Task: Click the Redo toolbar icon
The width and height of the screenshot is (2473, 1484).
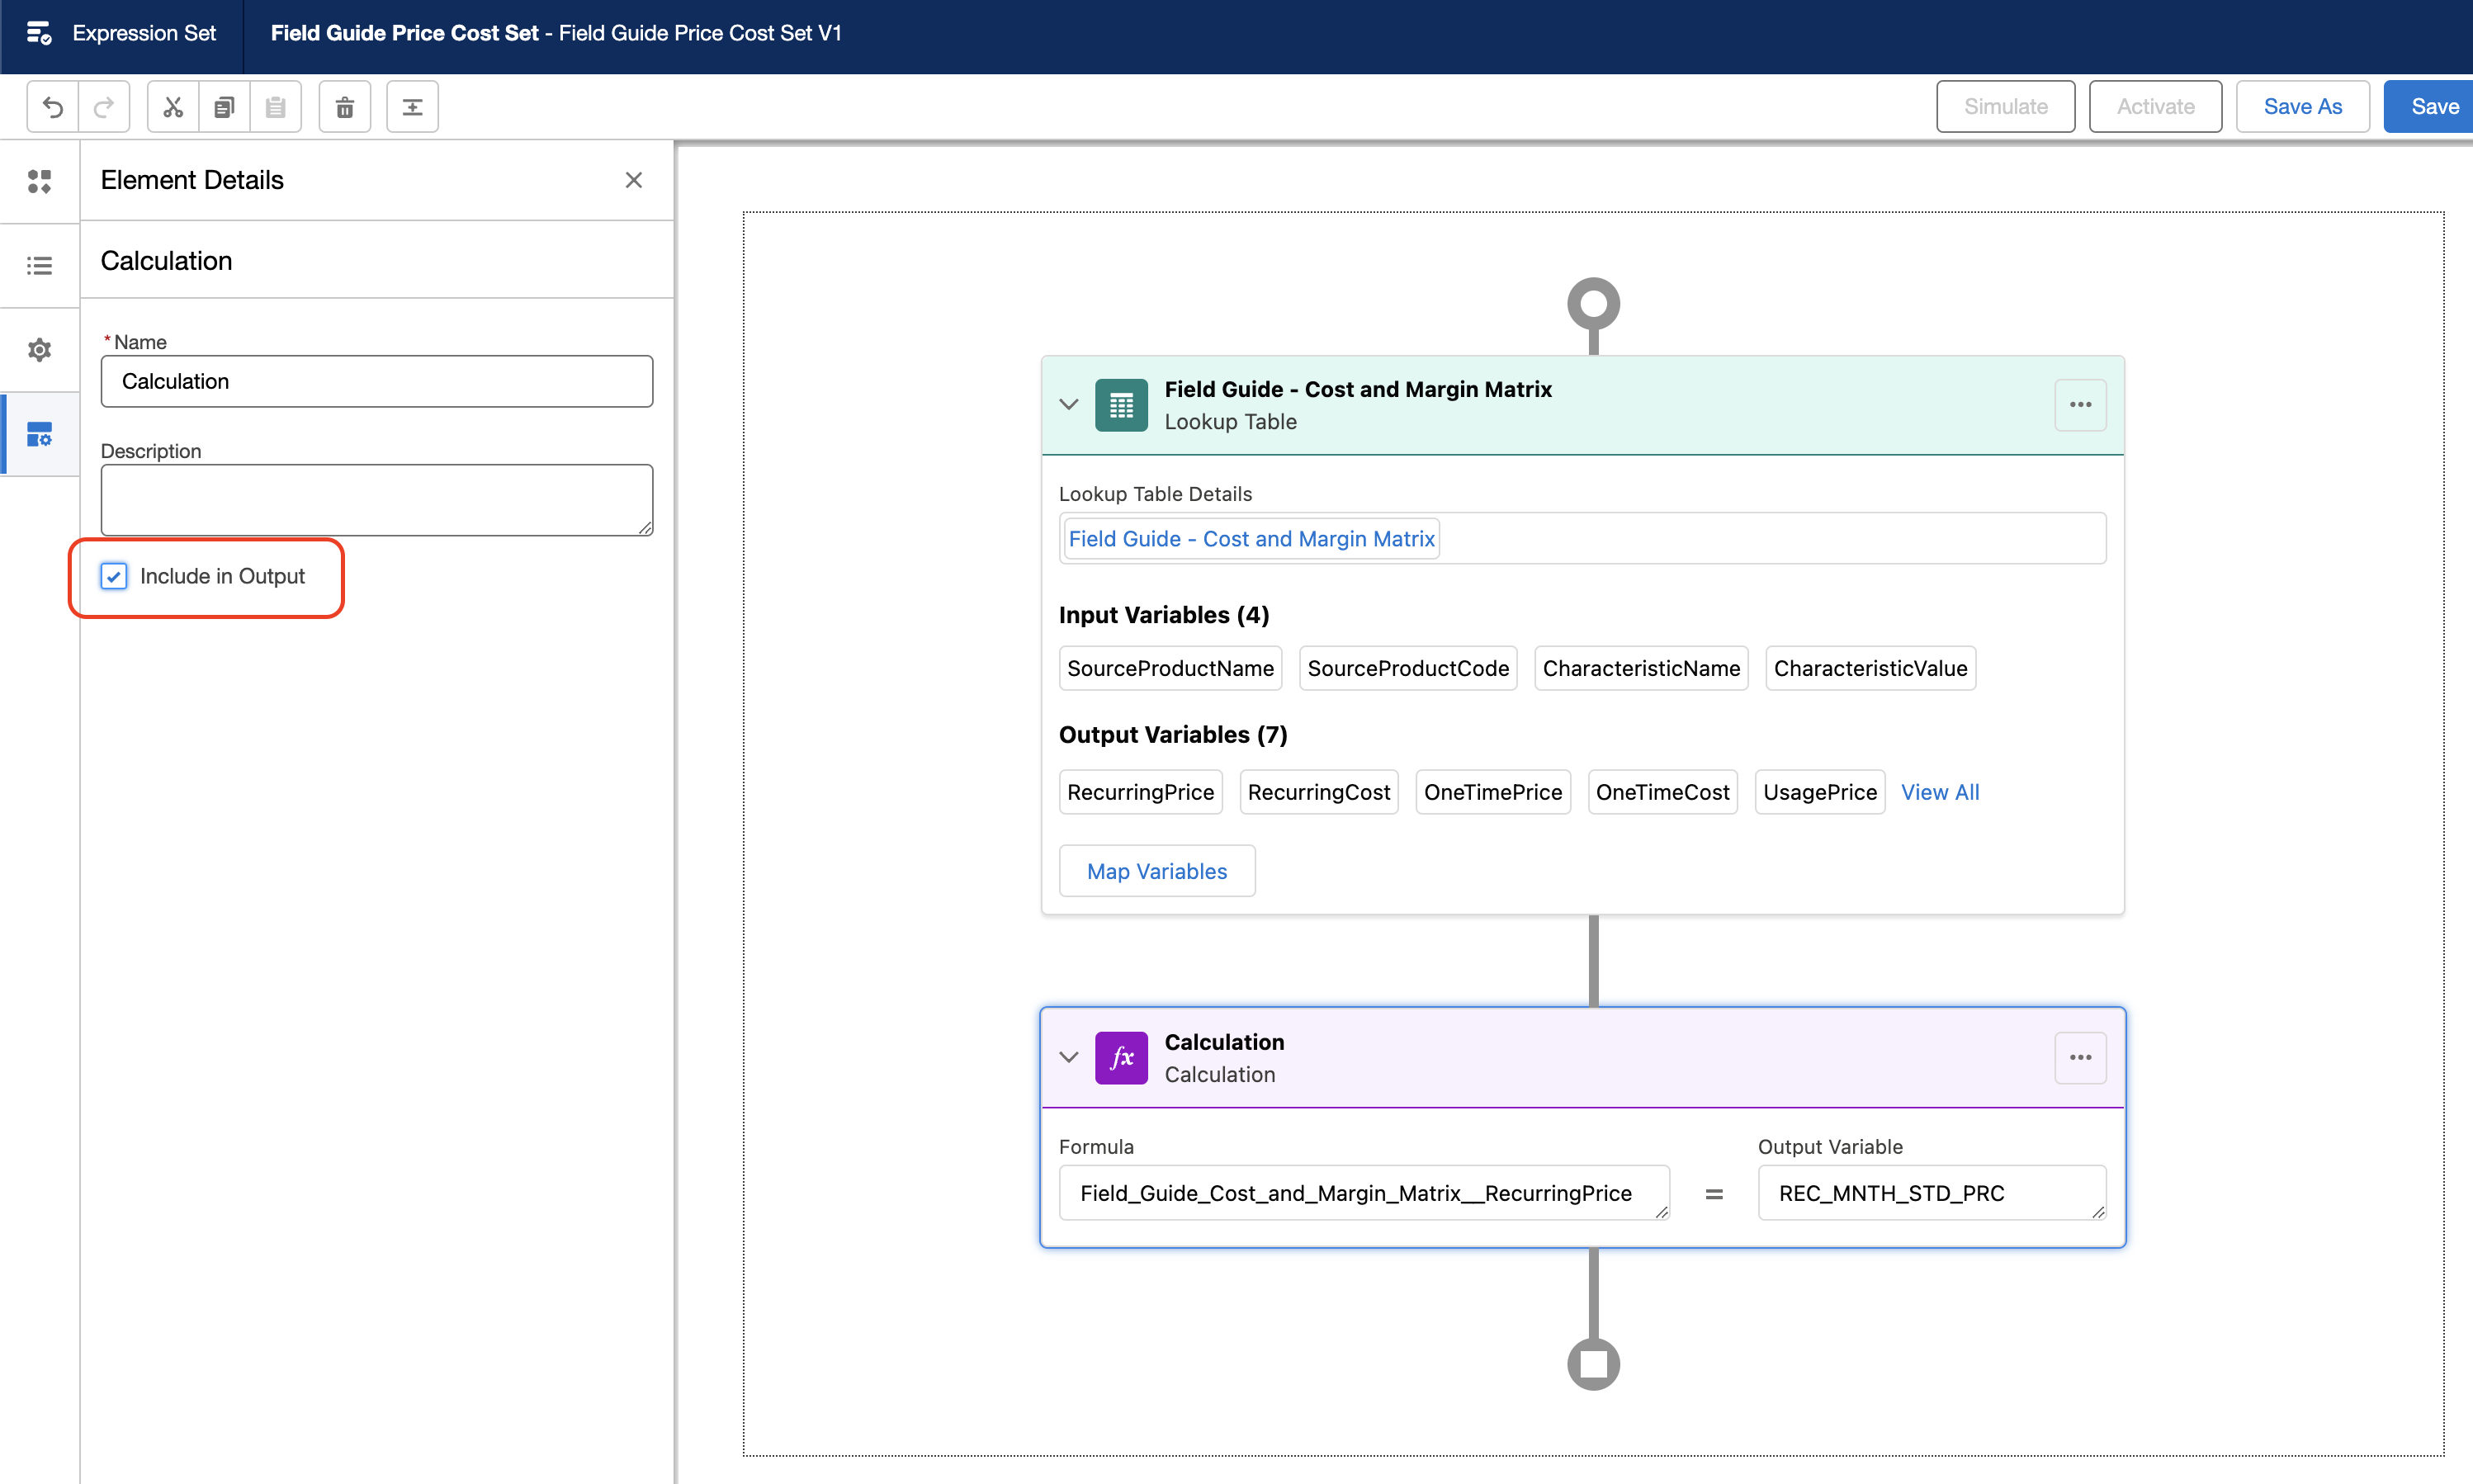Action: tap(104, 106)
